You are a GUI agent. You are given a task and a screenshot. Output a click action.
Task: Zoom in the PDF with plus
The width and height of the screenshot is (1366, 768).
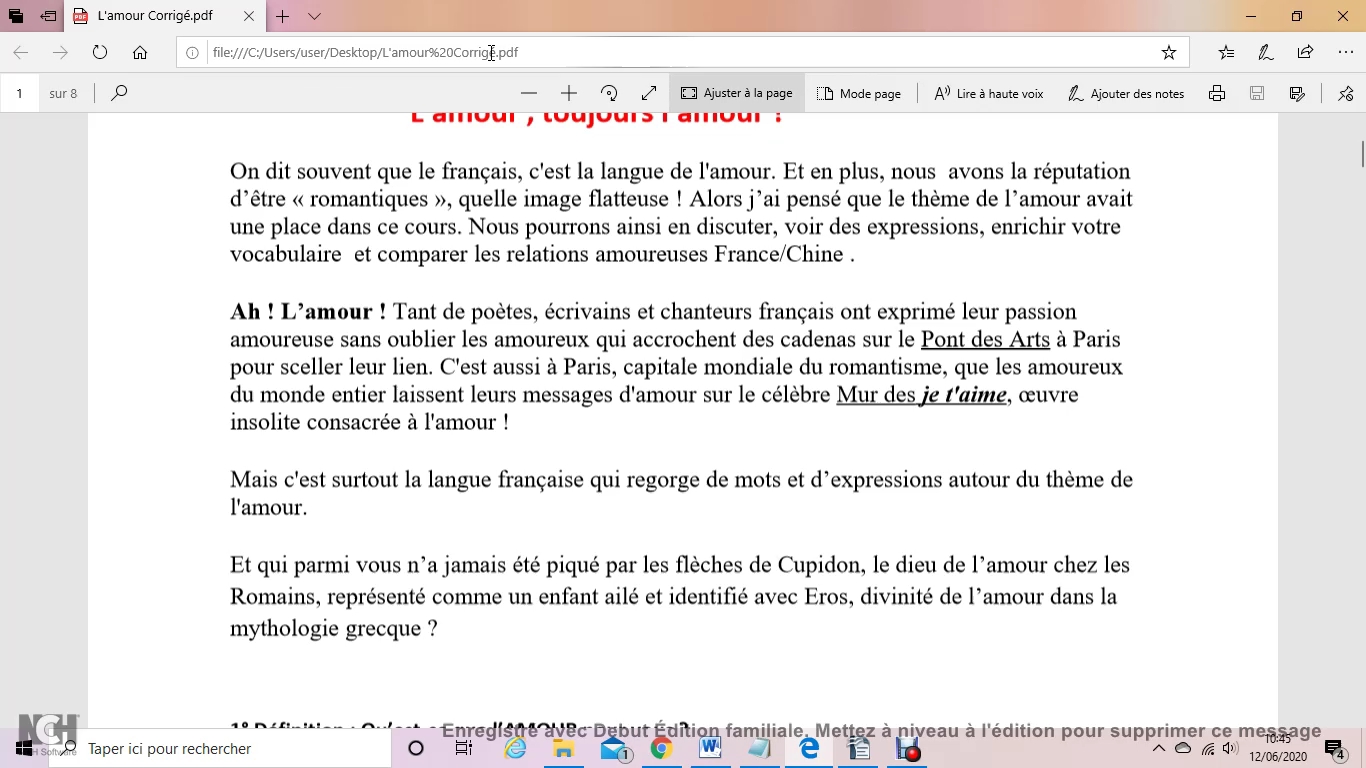[569, 93]
